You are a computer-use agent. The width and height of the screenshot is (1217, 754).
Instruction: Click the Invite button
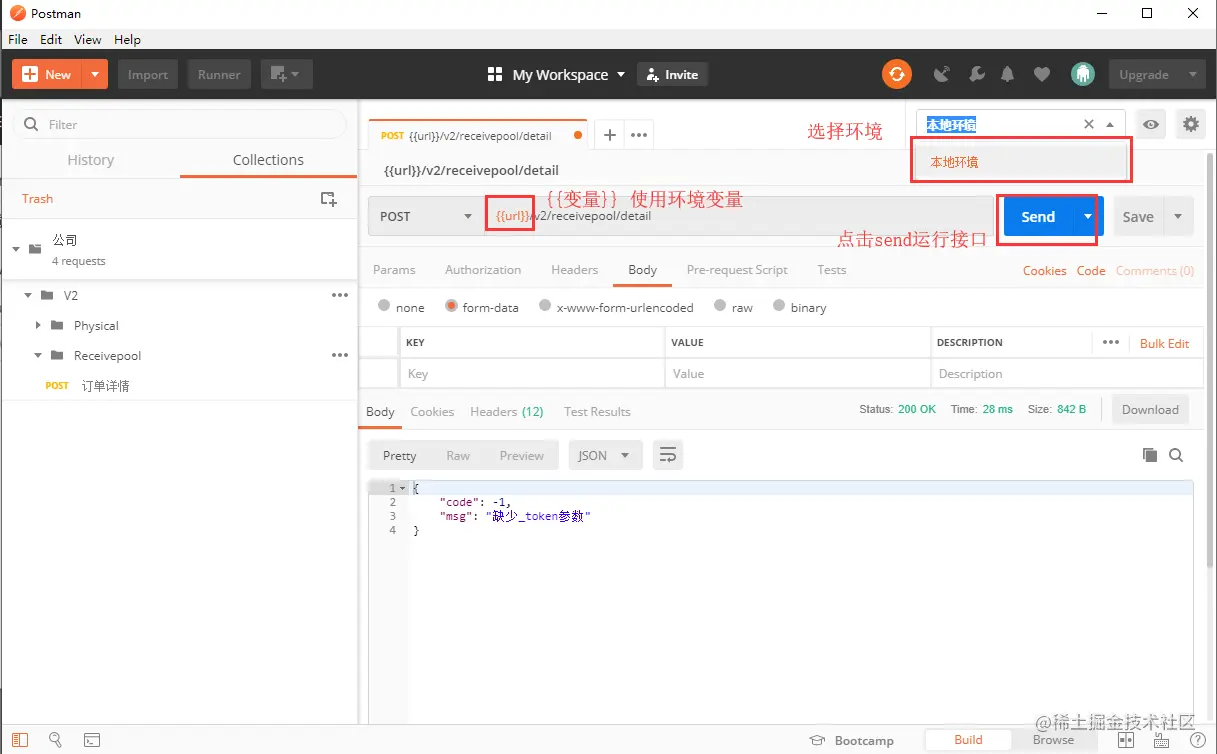point(672,74)
